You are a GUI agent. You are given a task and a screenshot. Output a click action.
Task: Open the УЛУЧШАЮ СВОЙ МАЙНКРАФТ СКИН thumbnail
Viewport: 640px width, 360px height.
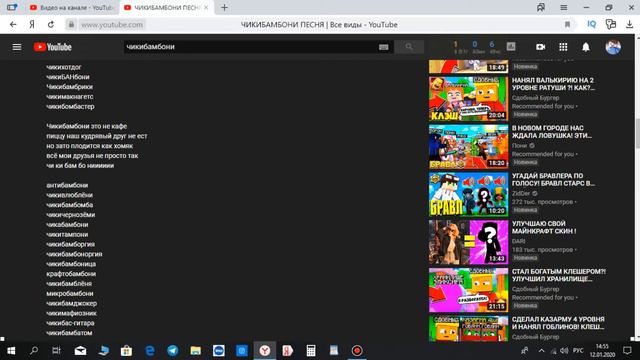469,242
